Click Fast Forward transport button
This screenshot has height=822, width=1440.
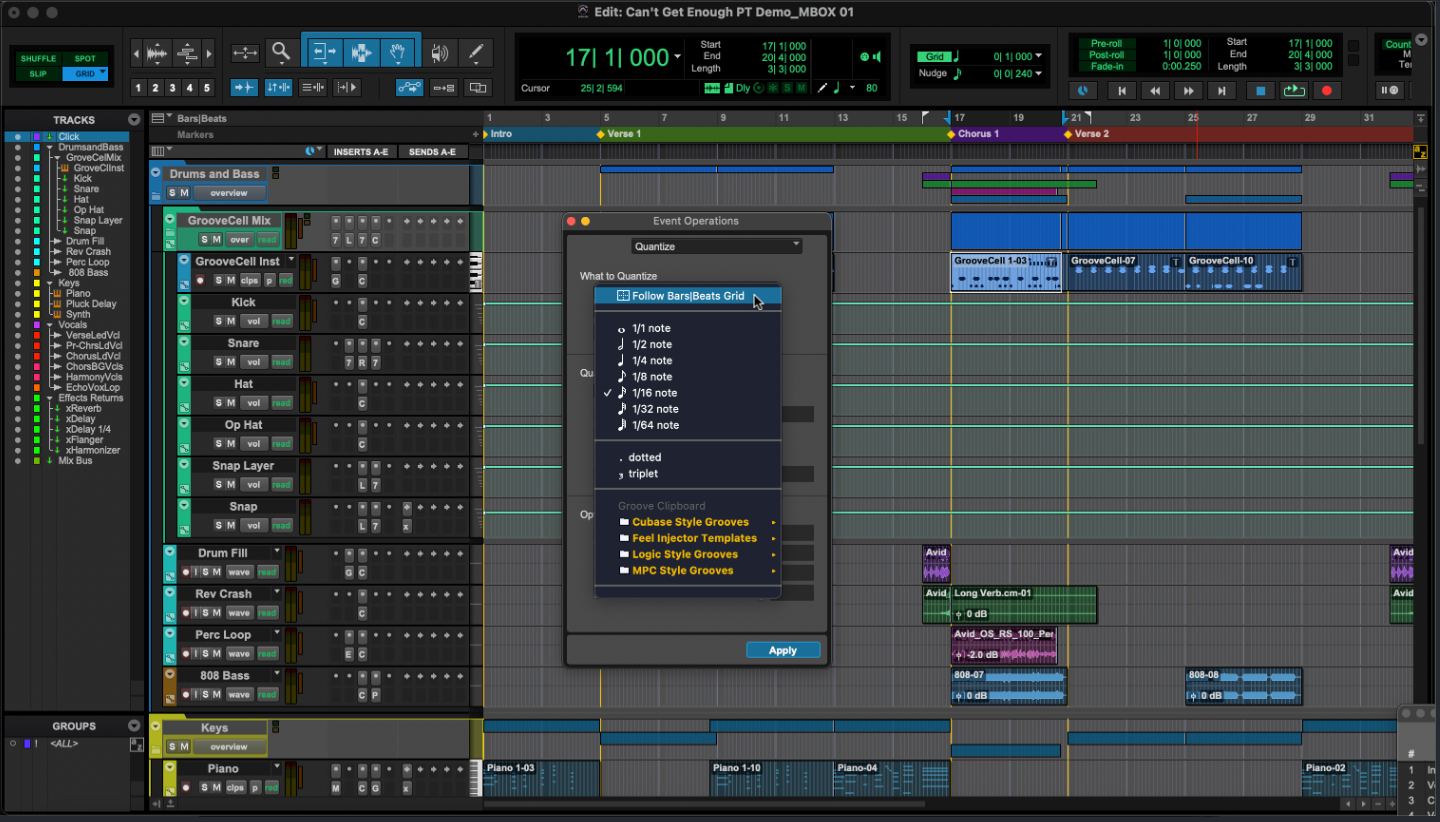[x=1188, y=91]
